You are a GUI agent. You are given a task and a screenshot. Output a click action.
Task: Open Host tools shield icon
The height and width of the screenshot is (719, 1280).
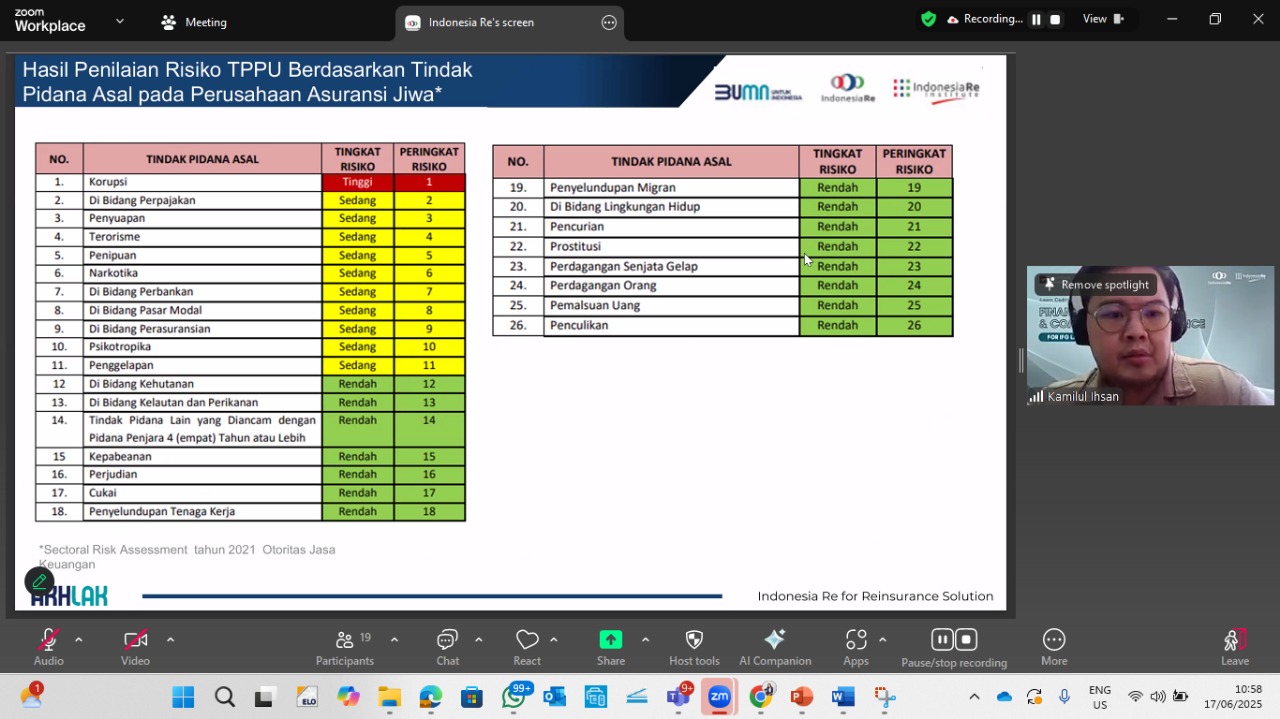[x=694, y=647]
